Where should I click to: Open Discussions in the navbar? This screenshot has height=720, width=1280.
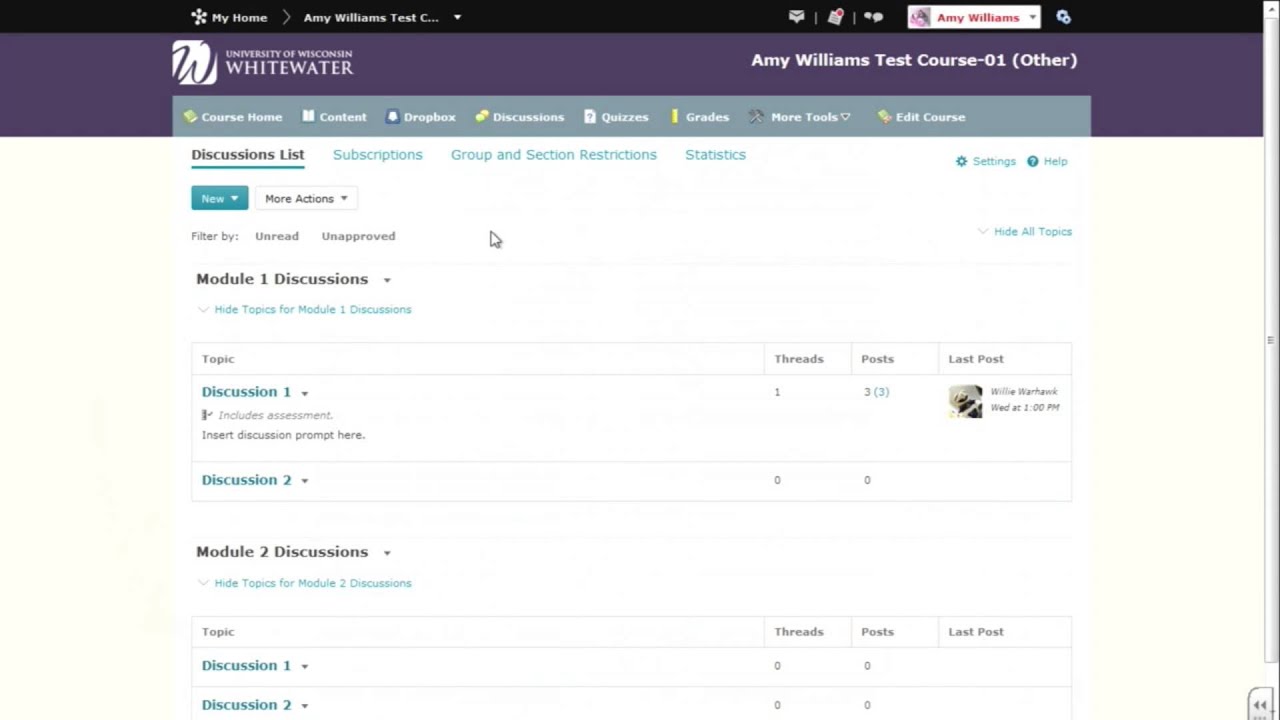click(x=520, y=117)
